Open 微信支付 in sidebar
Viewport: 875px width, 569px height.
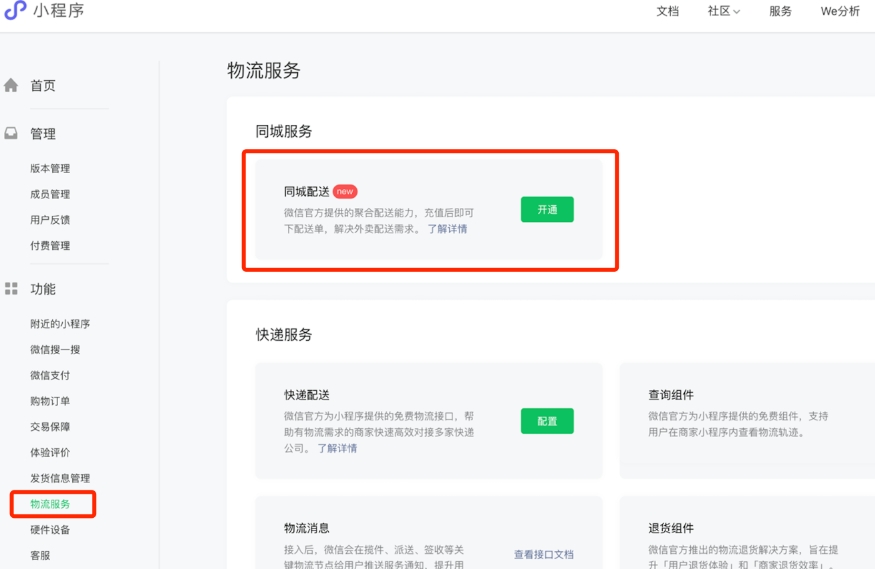tap(50, 375)
